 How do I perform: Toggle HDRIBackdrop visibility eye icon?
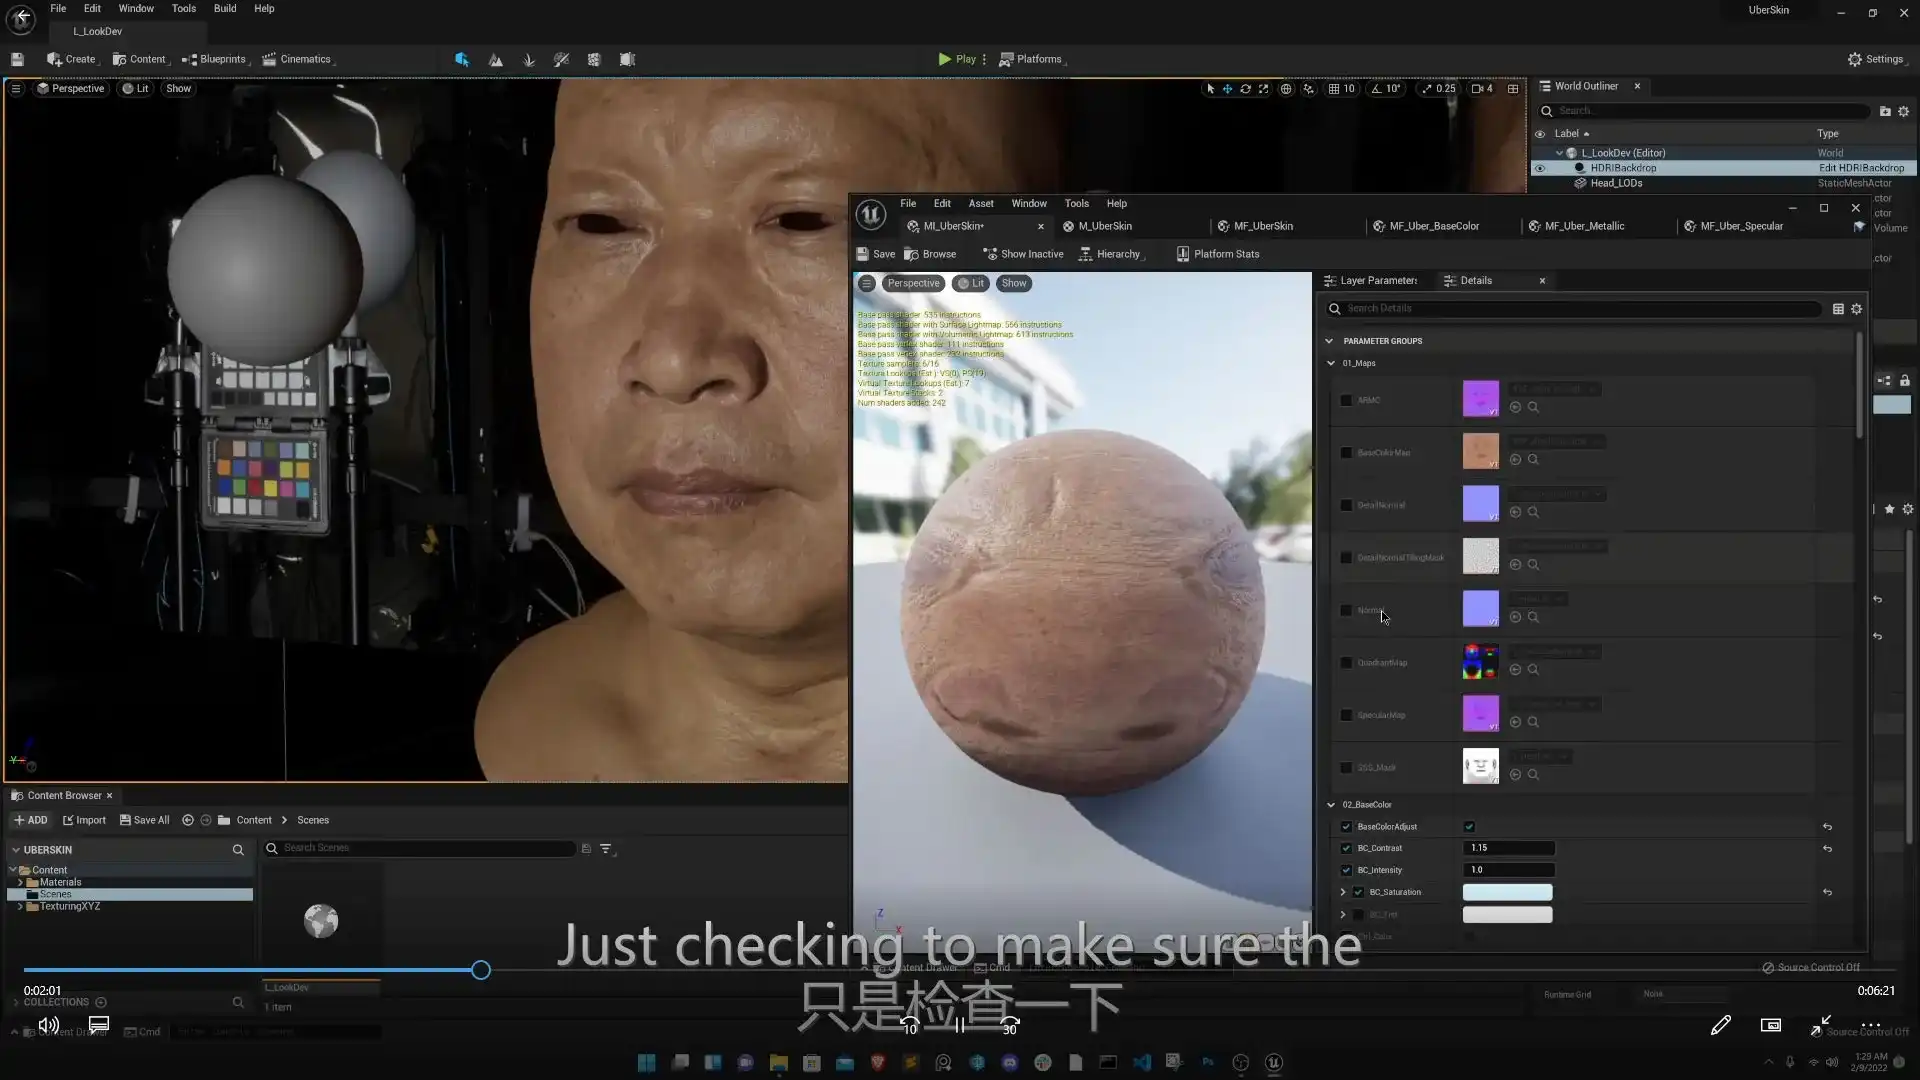[x=1539, y=168]
